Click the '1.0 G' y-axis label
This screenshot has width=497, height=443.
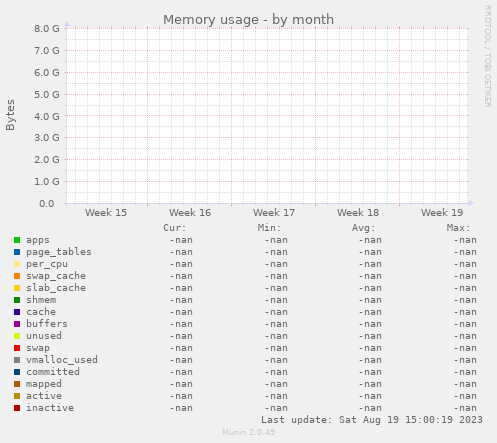tap(47, 182)
